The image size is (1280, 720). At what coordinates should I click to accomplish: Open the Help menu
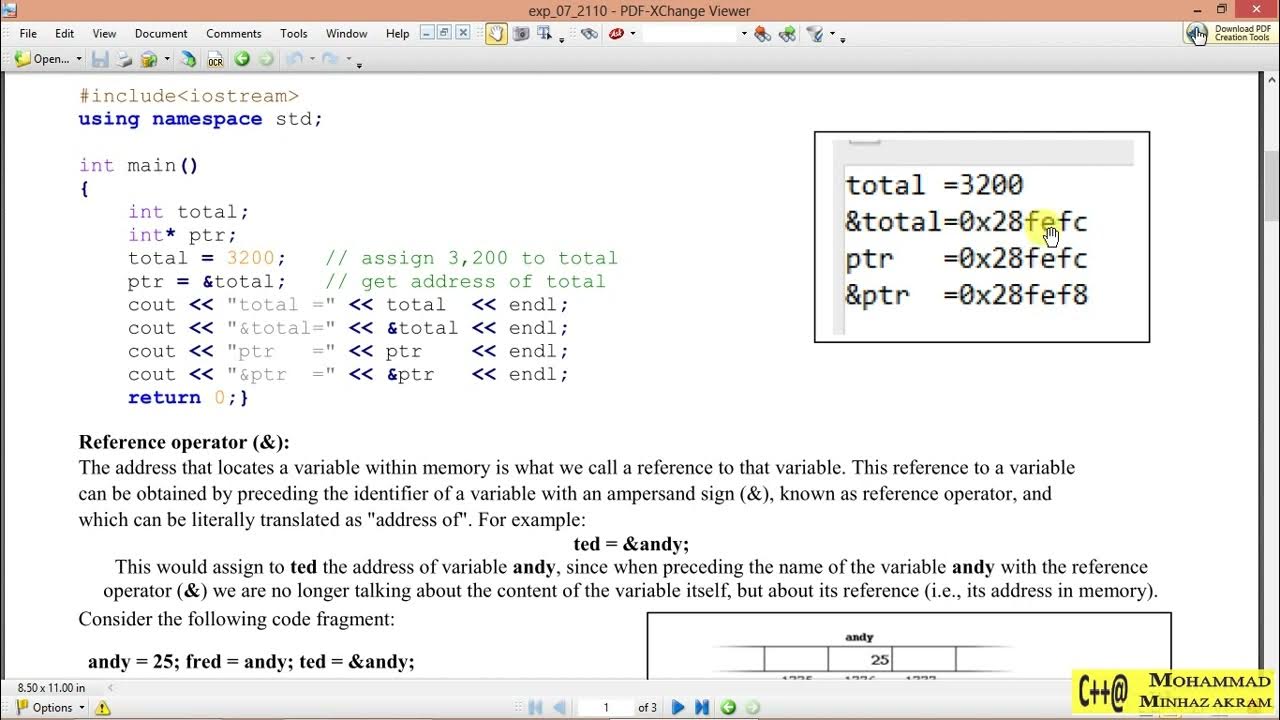click(397, 33)
